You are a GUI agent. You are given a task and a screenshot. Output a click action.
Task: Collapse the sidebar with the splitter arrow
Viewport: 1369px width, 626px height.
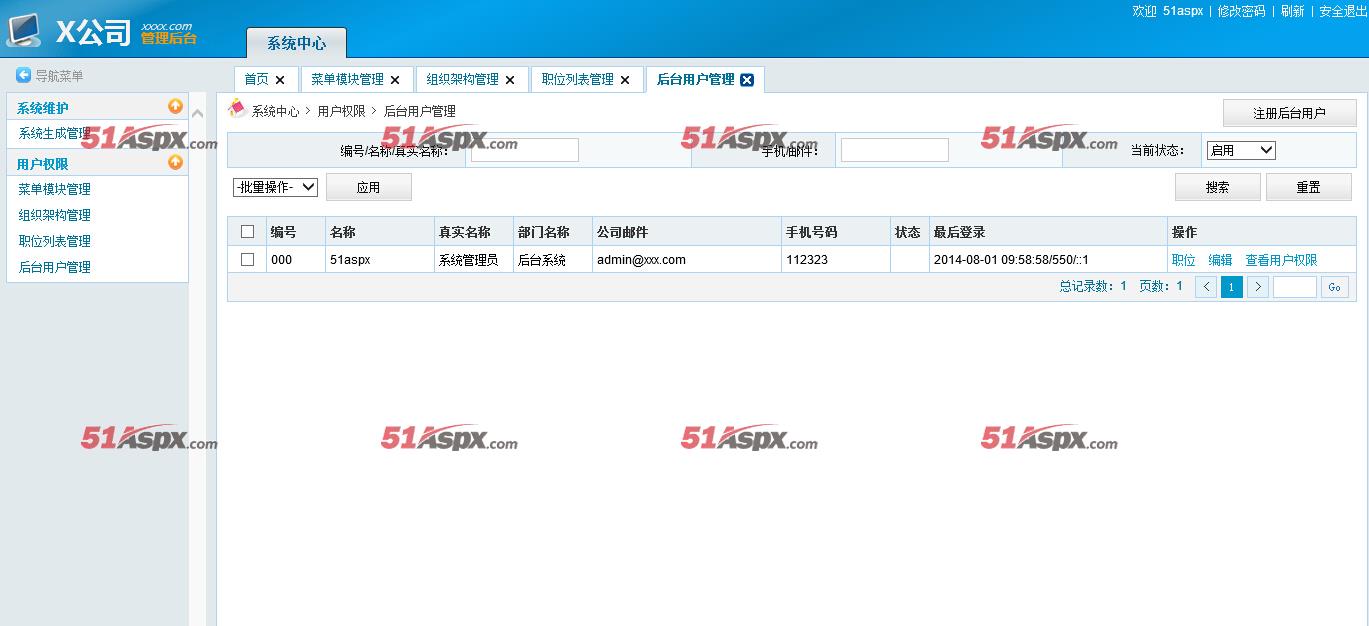[x=197, y=114]
